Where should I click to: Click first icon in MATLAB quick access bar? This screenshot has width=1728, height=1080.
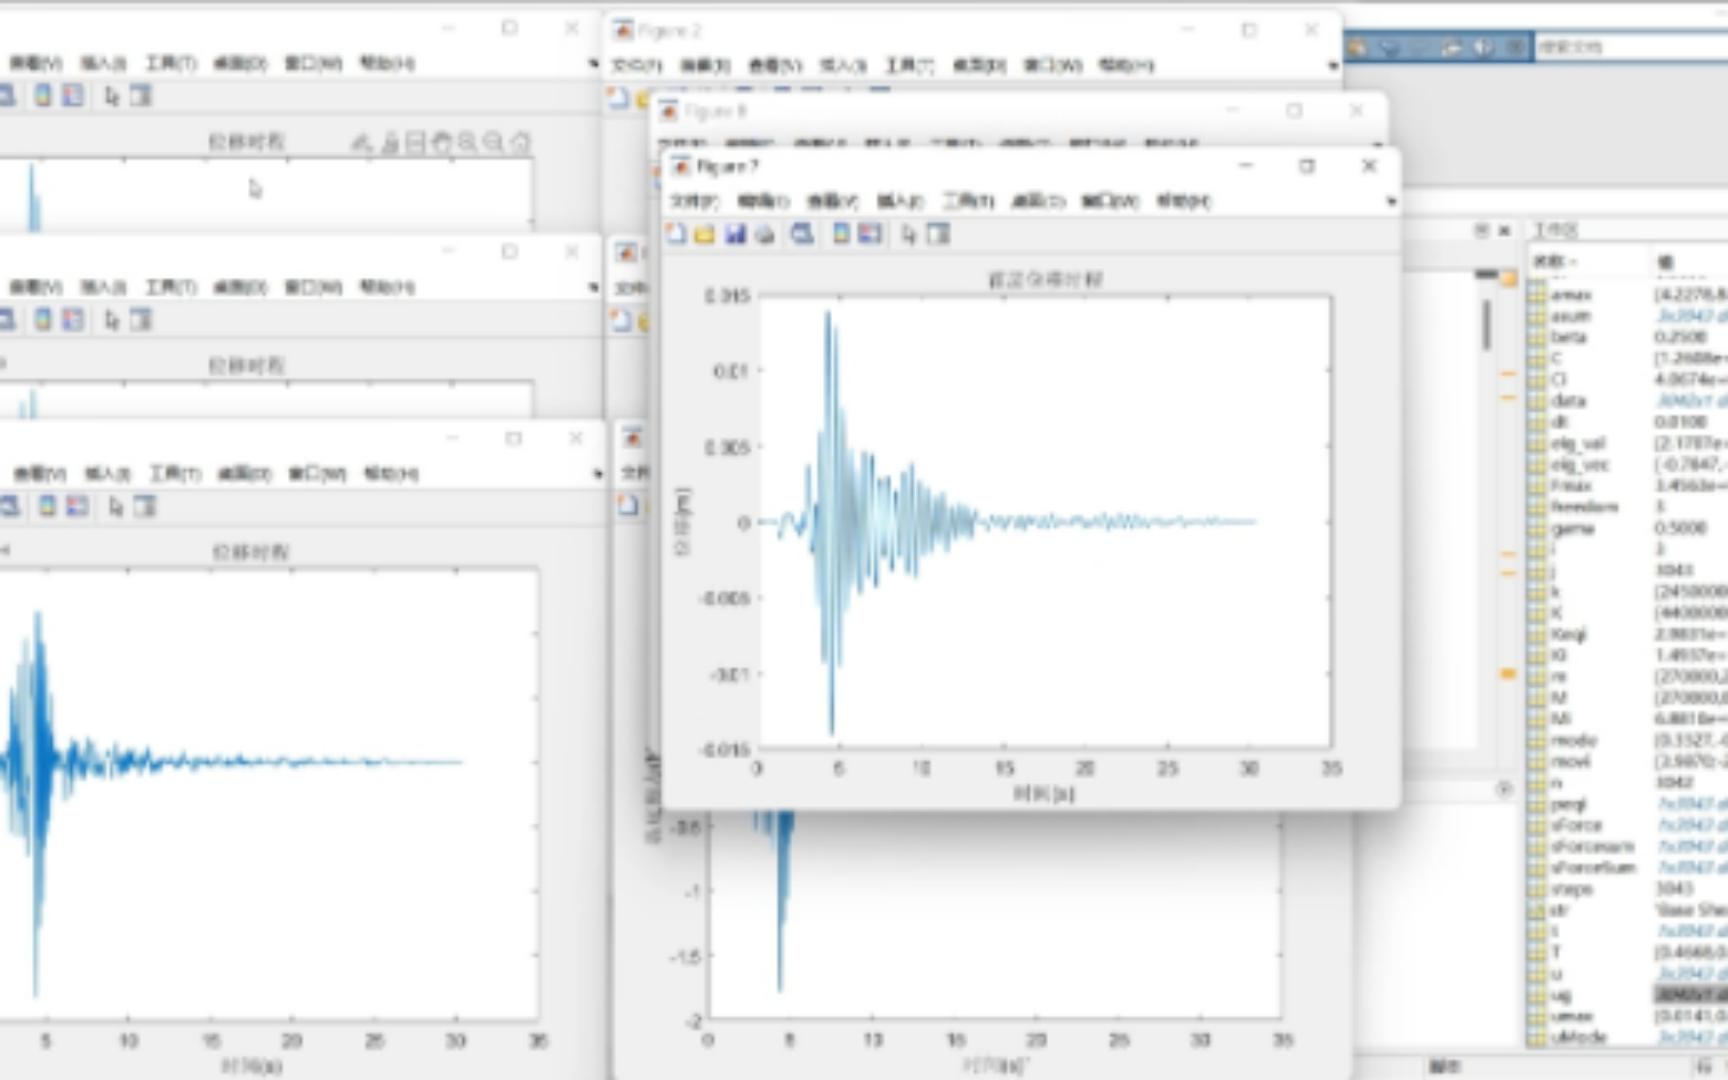coord(1358,47)
